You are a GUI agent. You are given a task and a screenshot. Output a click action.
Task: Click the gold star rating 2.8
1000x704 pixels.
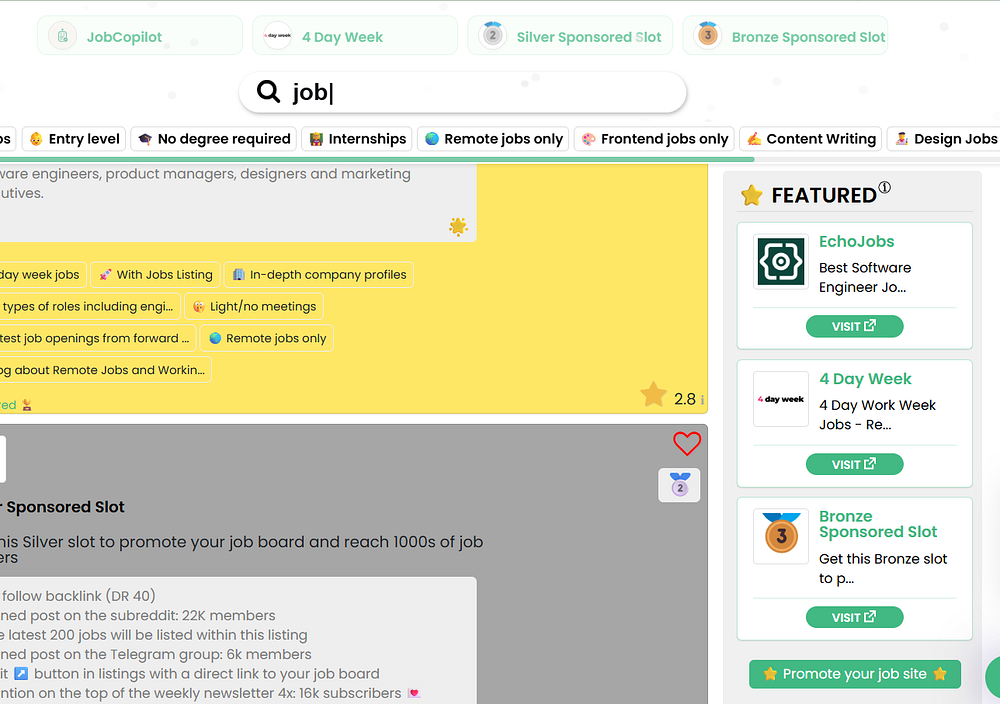click(654, 395)
